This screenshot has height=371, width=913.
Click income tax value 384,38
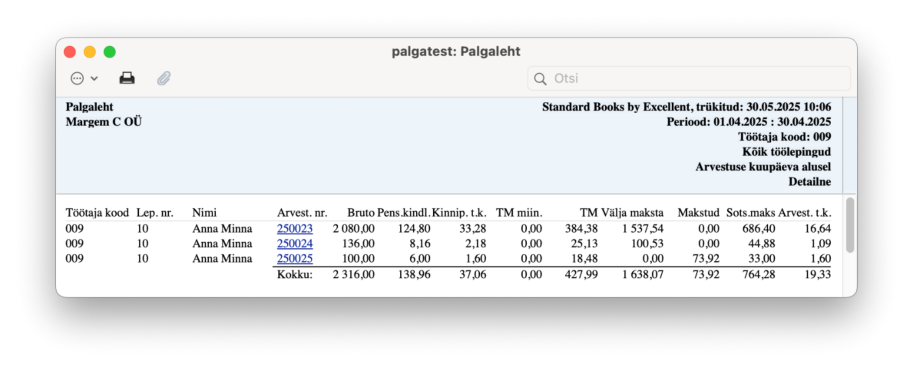(581, 229)
